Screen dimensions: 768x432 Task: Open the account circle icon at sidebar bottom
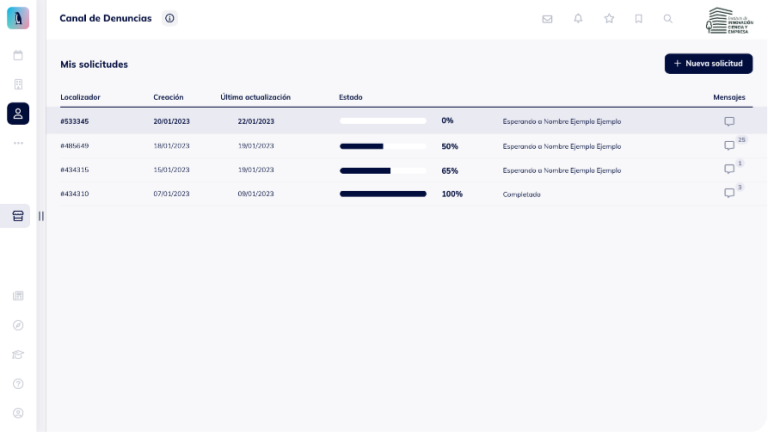[x=18, y=413]
